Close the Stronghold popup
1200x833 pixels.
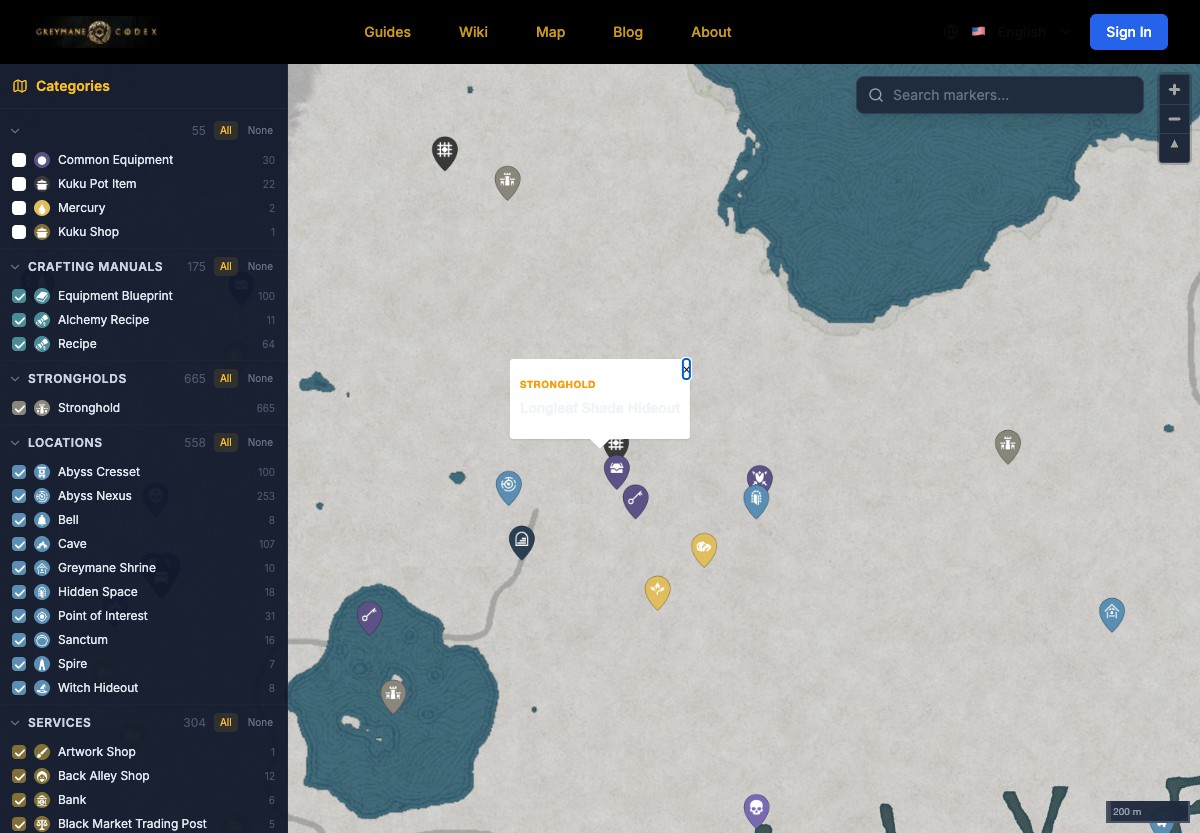pos(686,370)
